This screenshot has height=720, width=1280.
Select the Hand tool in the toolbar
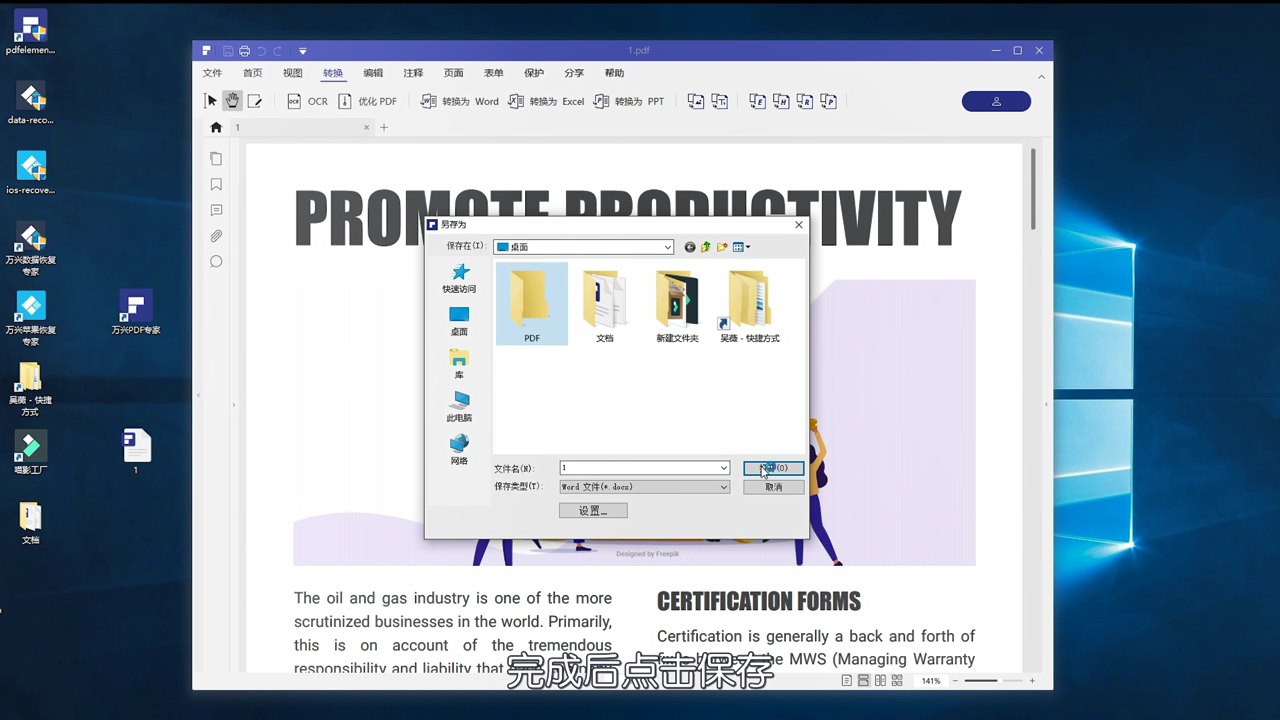point(232,100)
